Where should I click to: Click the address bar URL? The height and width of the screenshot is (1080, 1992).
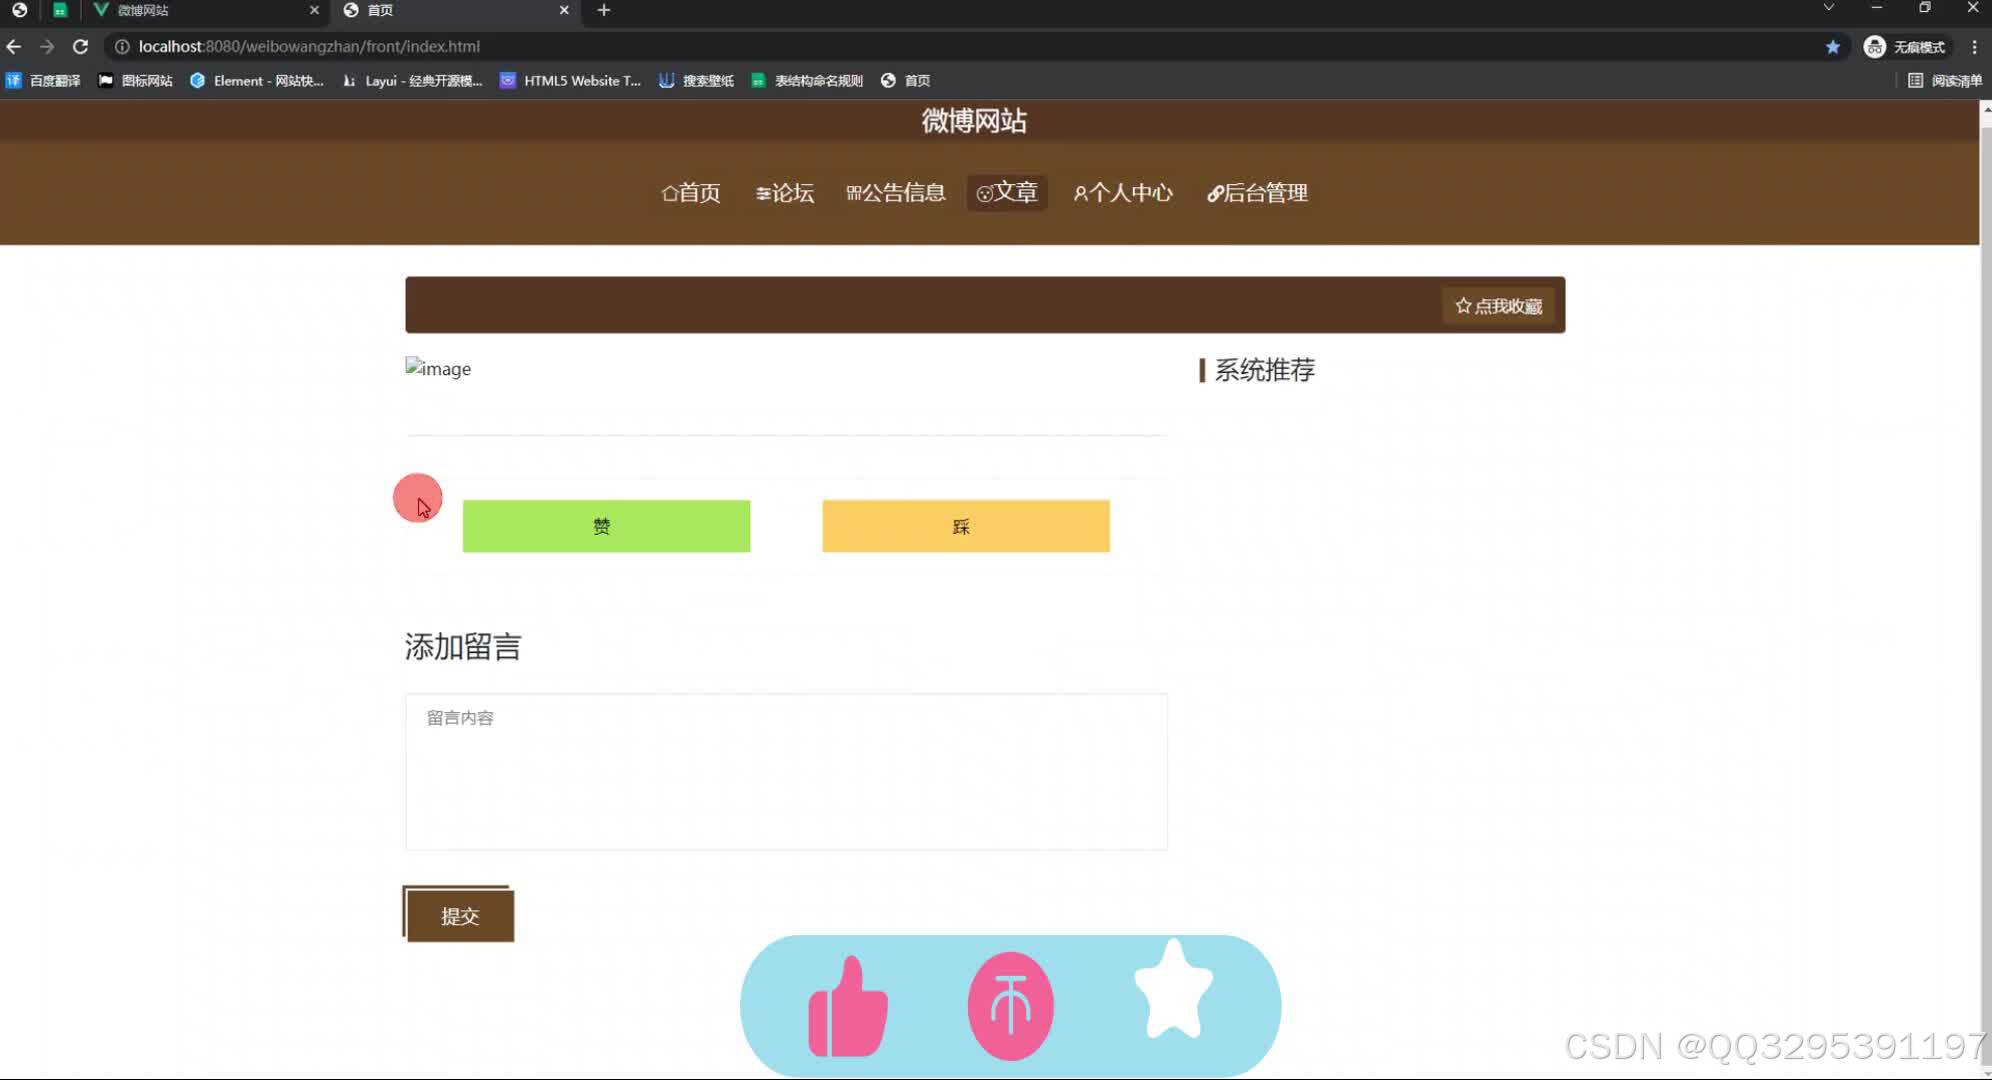(309, 47)
